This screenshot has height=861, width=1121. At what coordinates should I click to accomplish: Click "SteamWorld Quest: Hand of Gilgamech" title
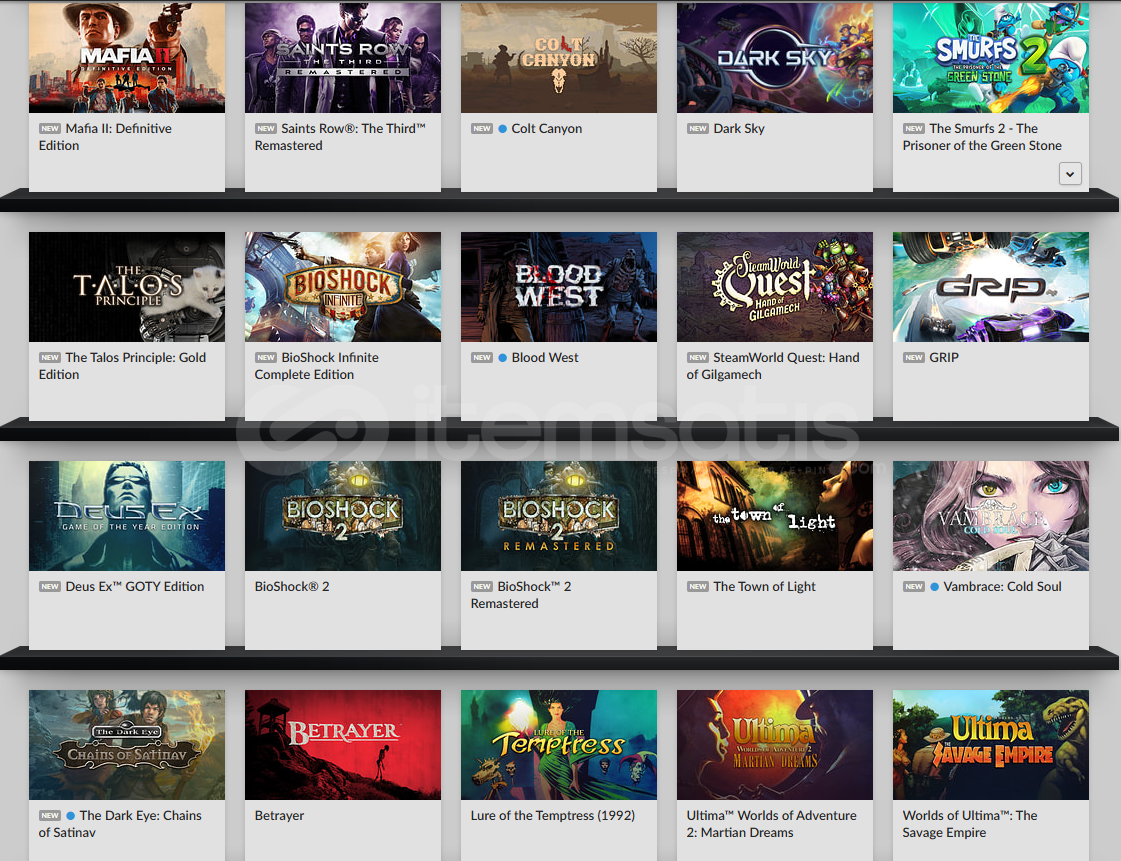773,366
